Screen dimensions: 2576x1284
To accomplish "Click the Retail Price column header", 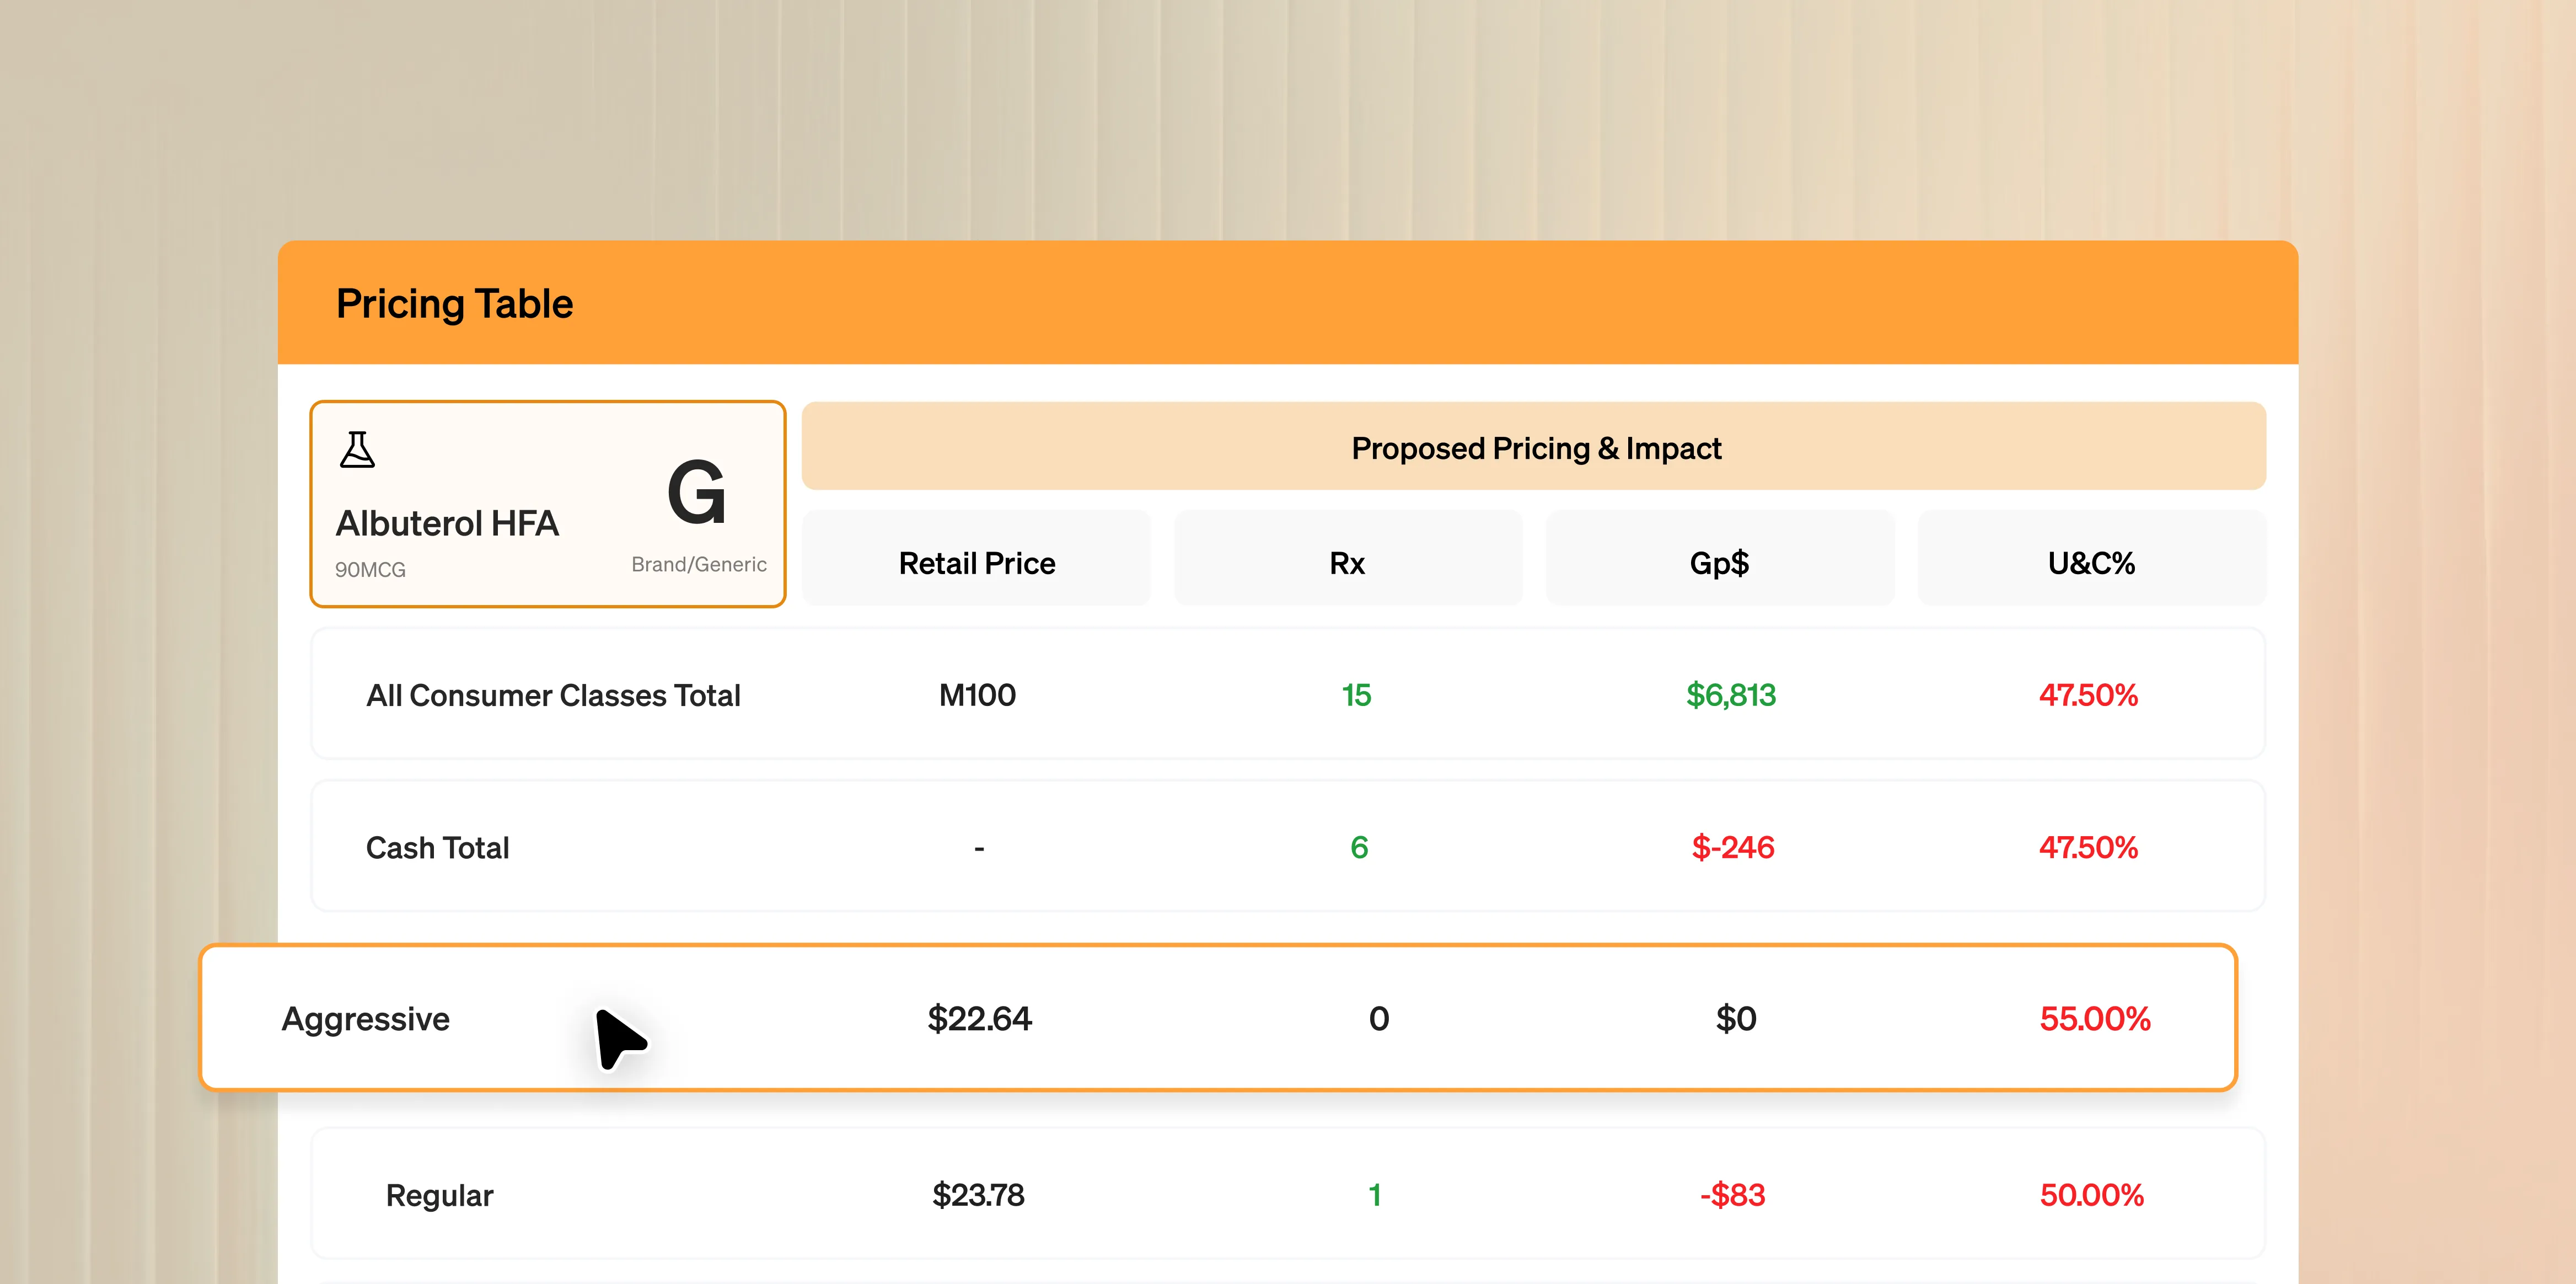I will [x=976, y=563].
